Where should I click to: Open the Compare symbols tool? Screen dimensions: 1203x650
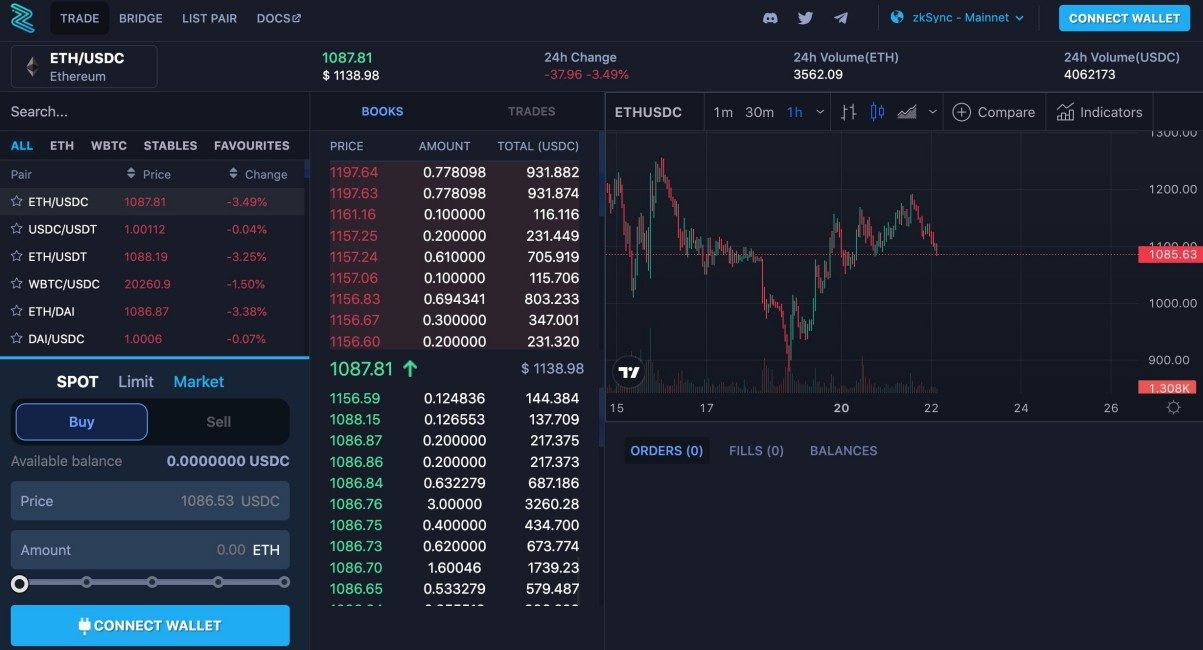coord(993,112)
